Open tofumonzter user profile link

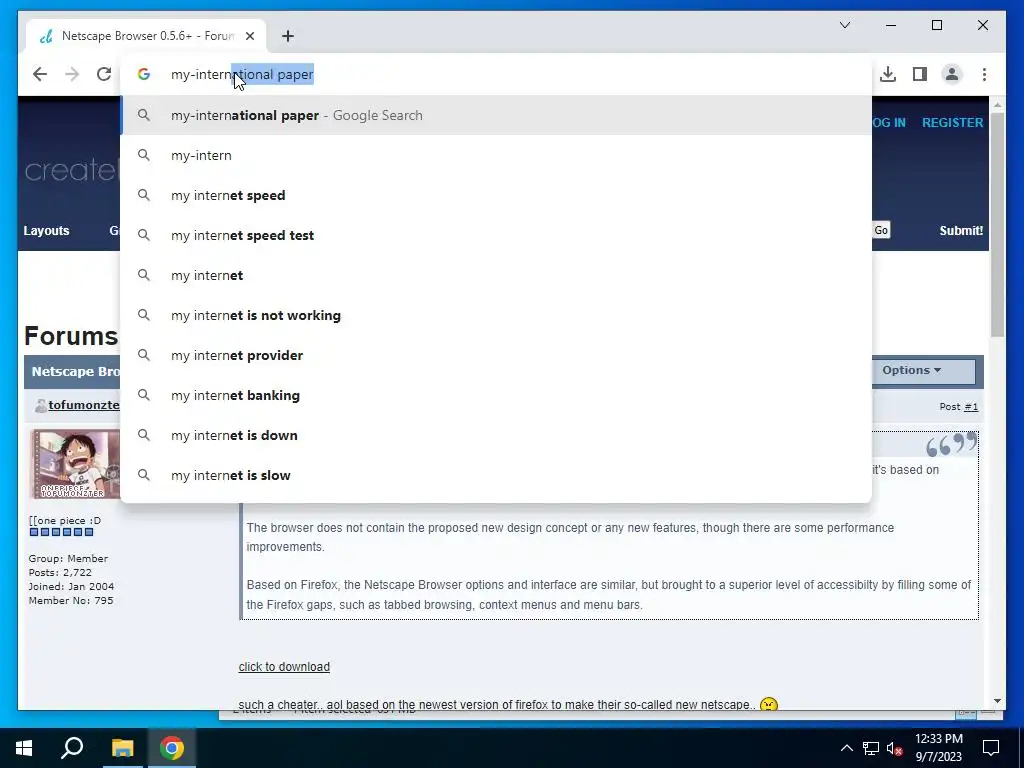[84, 405]
